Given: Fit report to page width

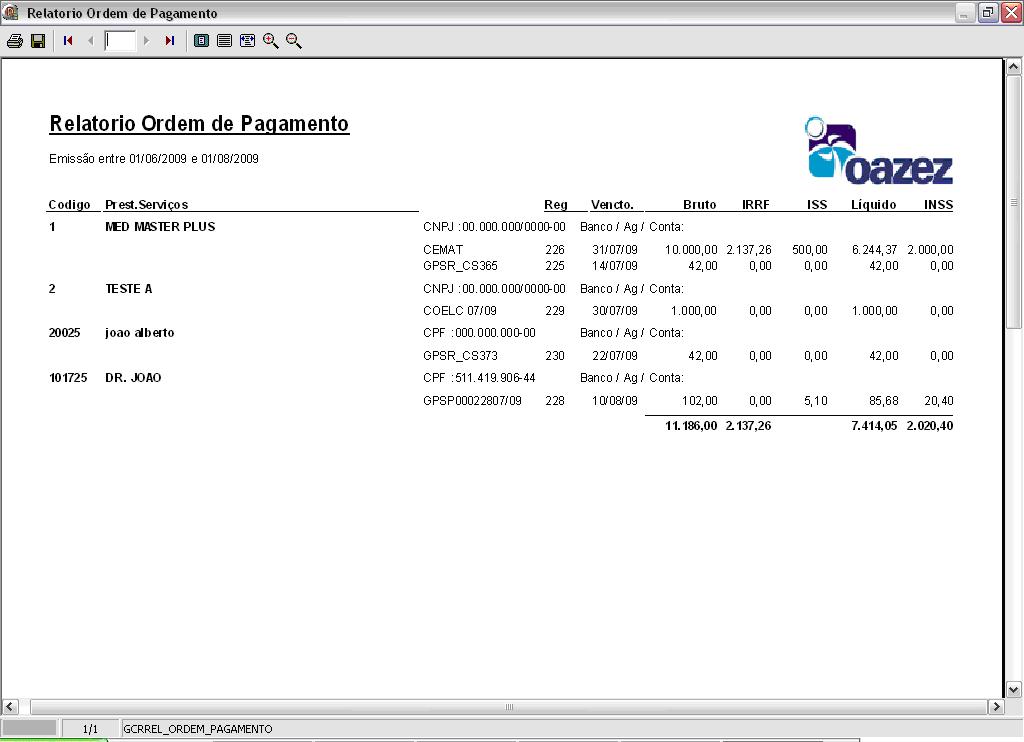Looking at the screenshot, I should 248,40.
